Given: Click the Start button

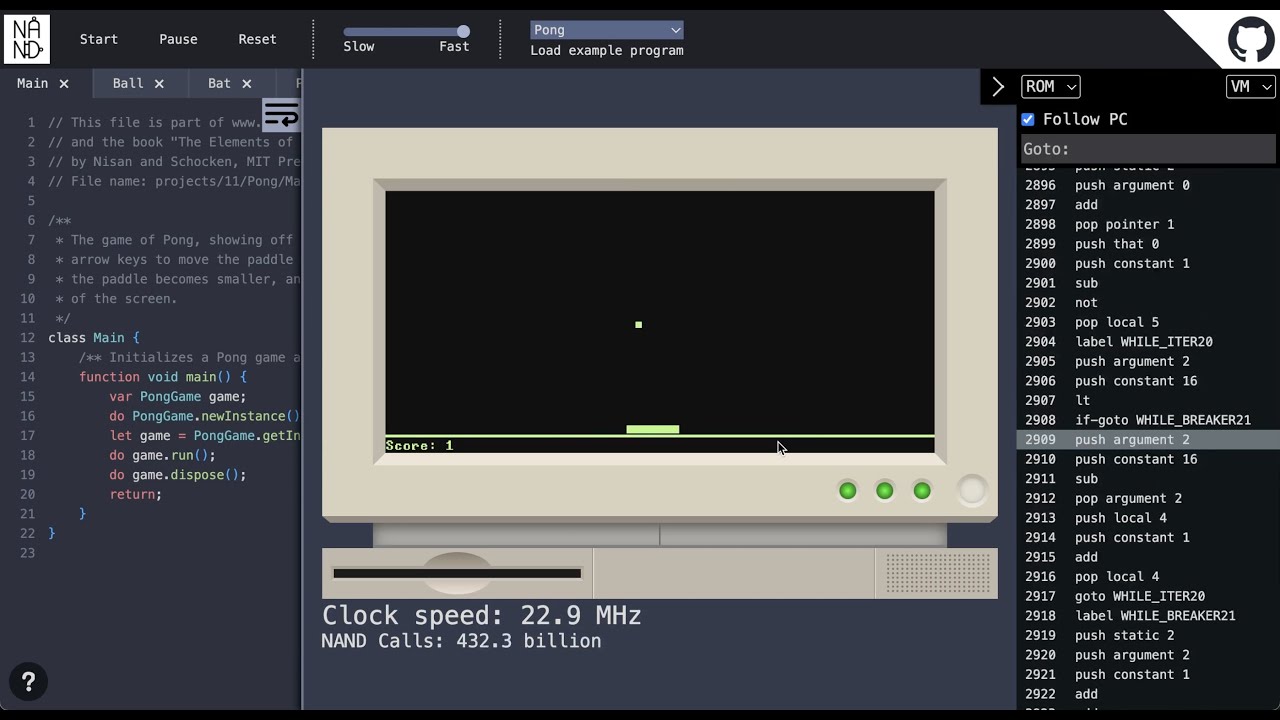Looking at the screenshot, I should pyautogui.click(x=99, y=39).
